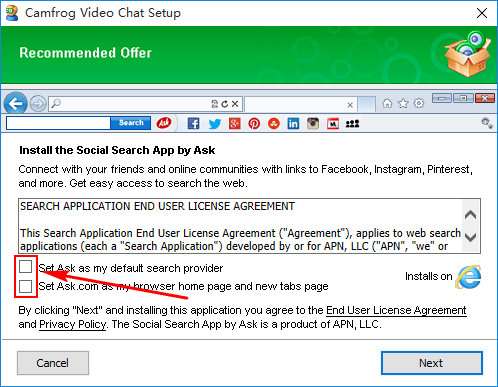The image size is (498, 387).
Task: Click the Facebook toolbar icon
Action: 193,124
